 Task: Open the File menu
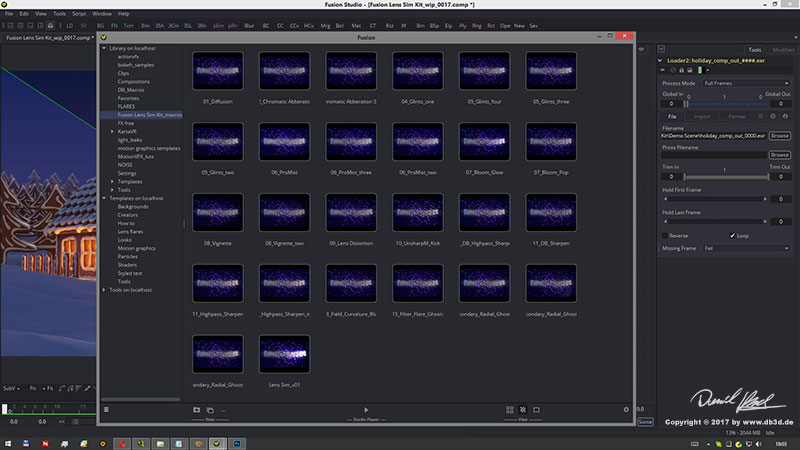click(x=9, y=14)
